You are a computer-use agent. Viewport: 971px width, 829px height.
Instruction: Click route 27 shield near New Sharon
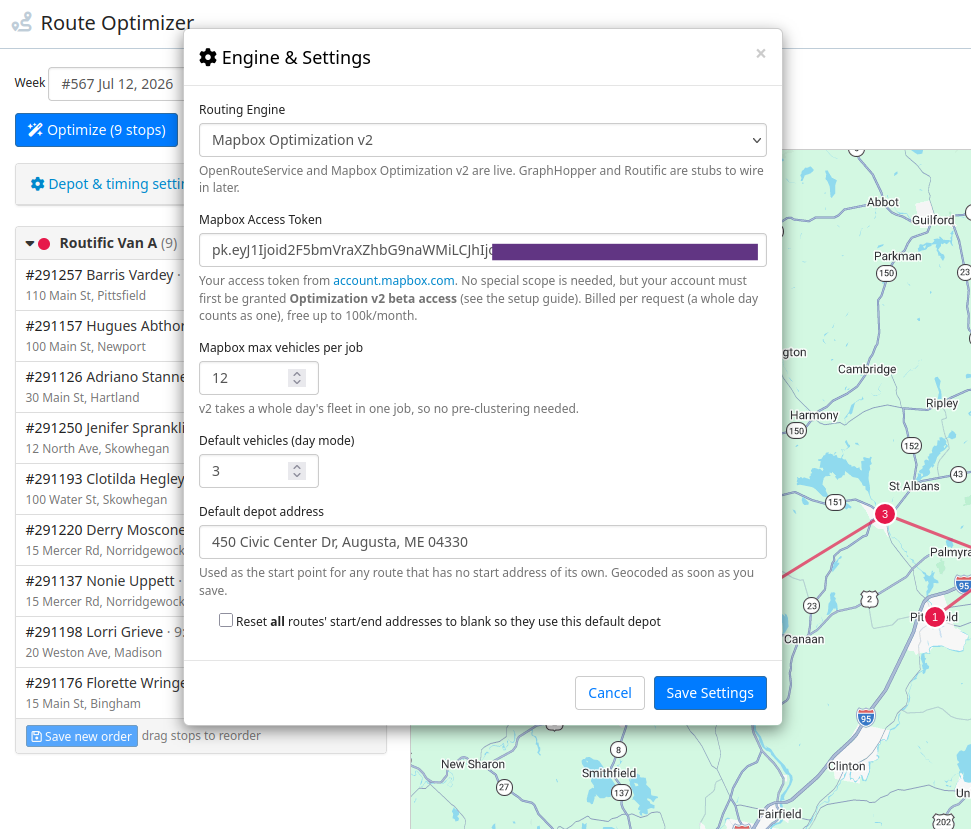[x=504, y=788]
